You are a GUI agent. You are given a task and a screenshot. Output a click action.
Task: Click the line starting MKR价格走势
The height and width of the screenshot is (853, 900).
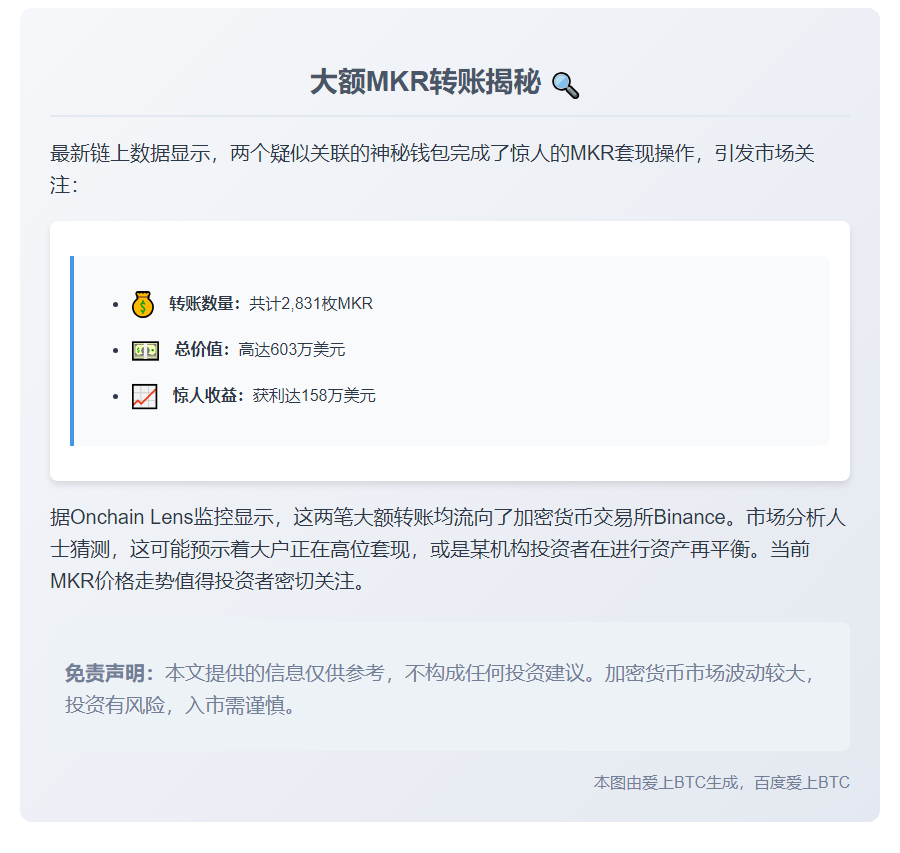[x=208, y=581]
